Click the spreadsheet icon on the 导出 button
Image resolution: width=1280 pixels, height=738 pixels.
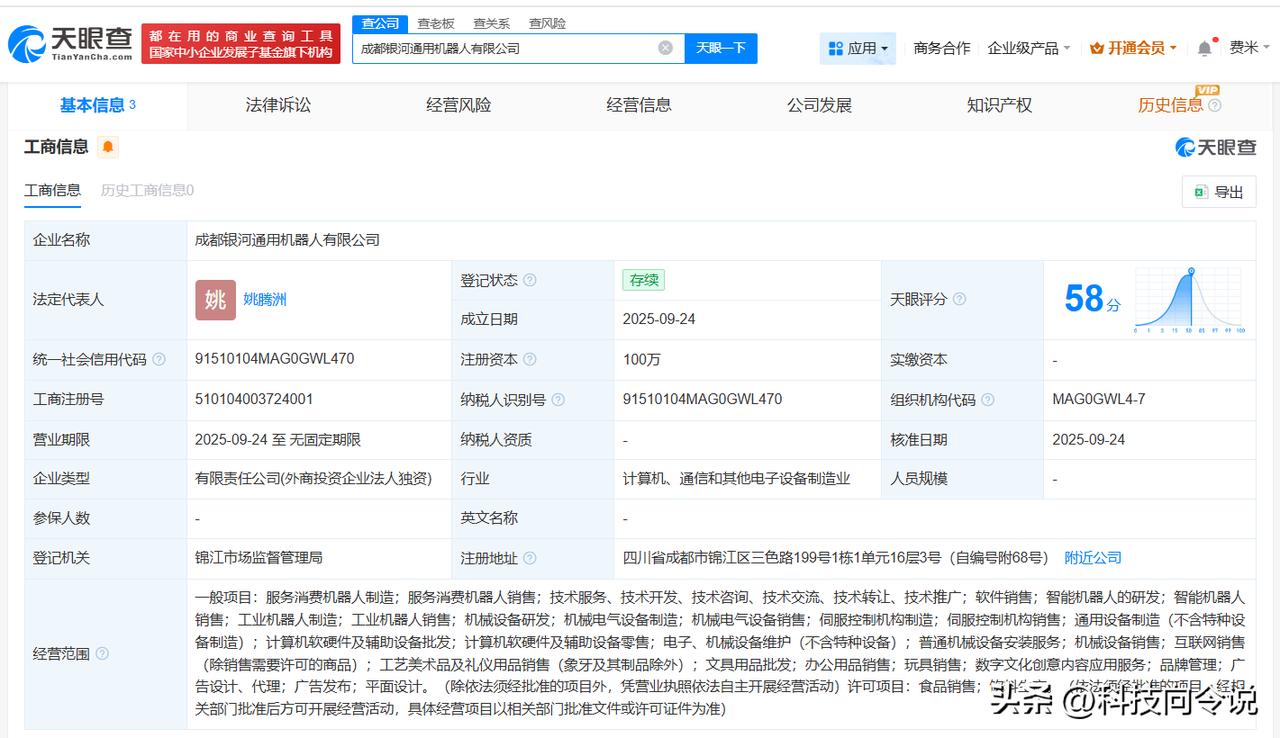[x=1200, y=192]
